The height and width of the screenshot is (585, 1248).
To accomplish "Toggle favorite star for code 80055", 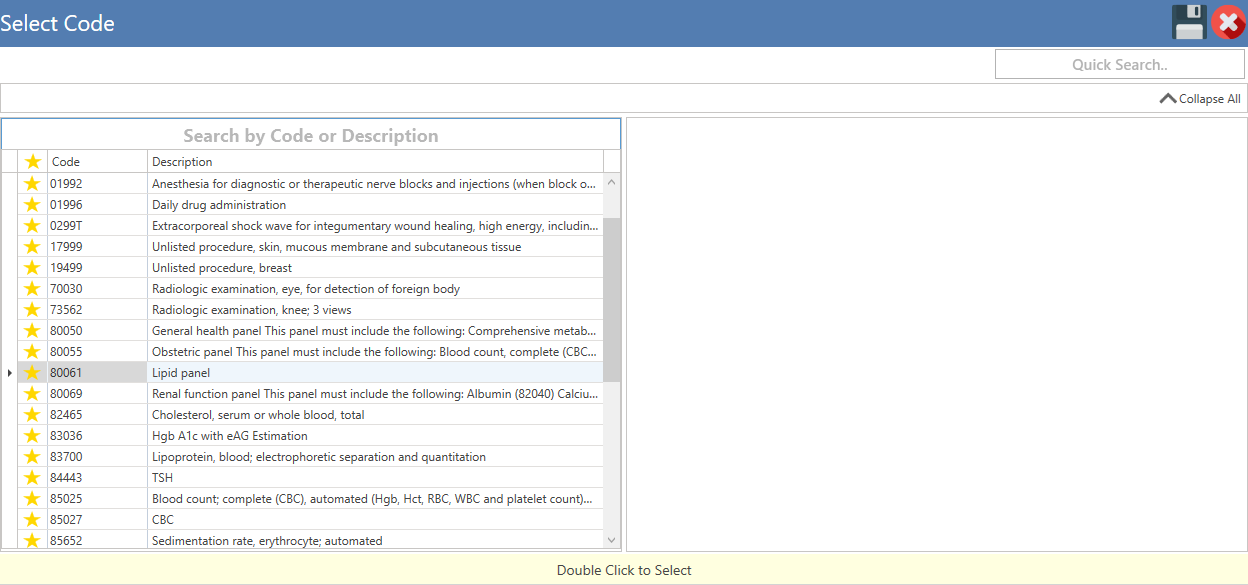I will point(33,352).
